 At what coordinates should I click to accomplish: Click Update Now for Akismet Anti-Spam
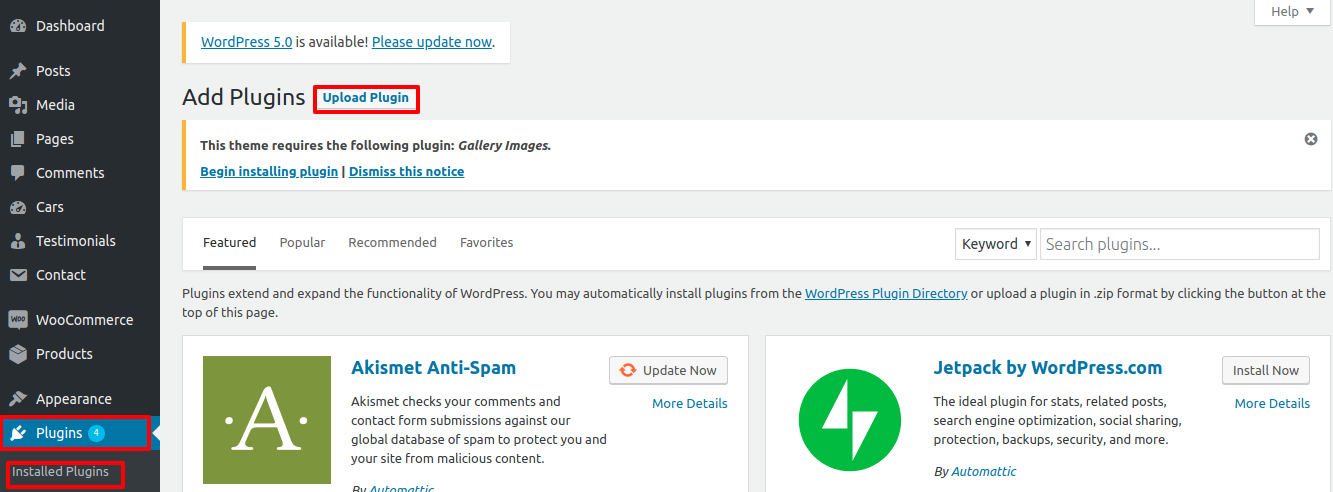click(x=668, y=370)
